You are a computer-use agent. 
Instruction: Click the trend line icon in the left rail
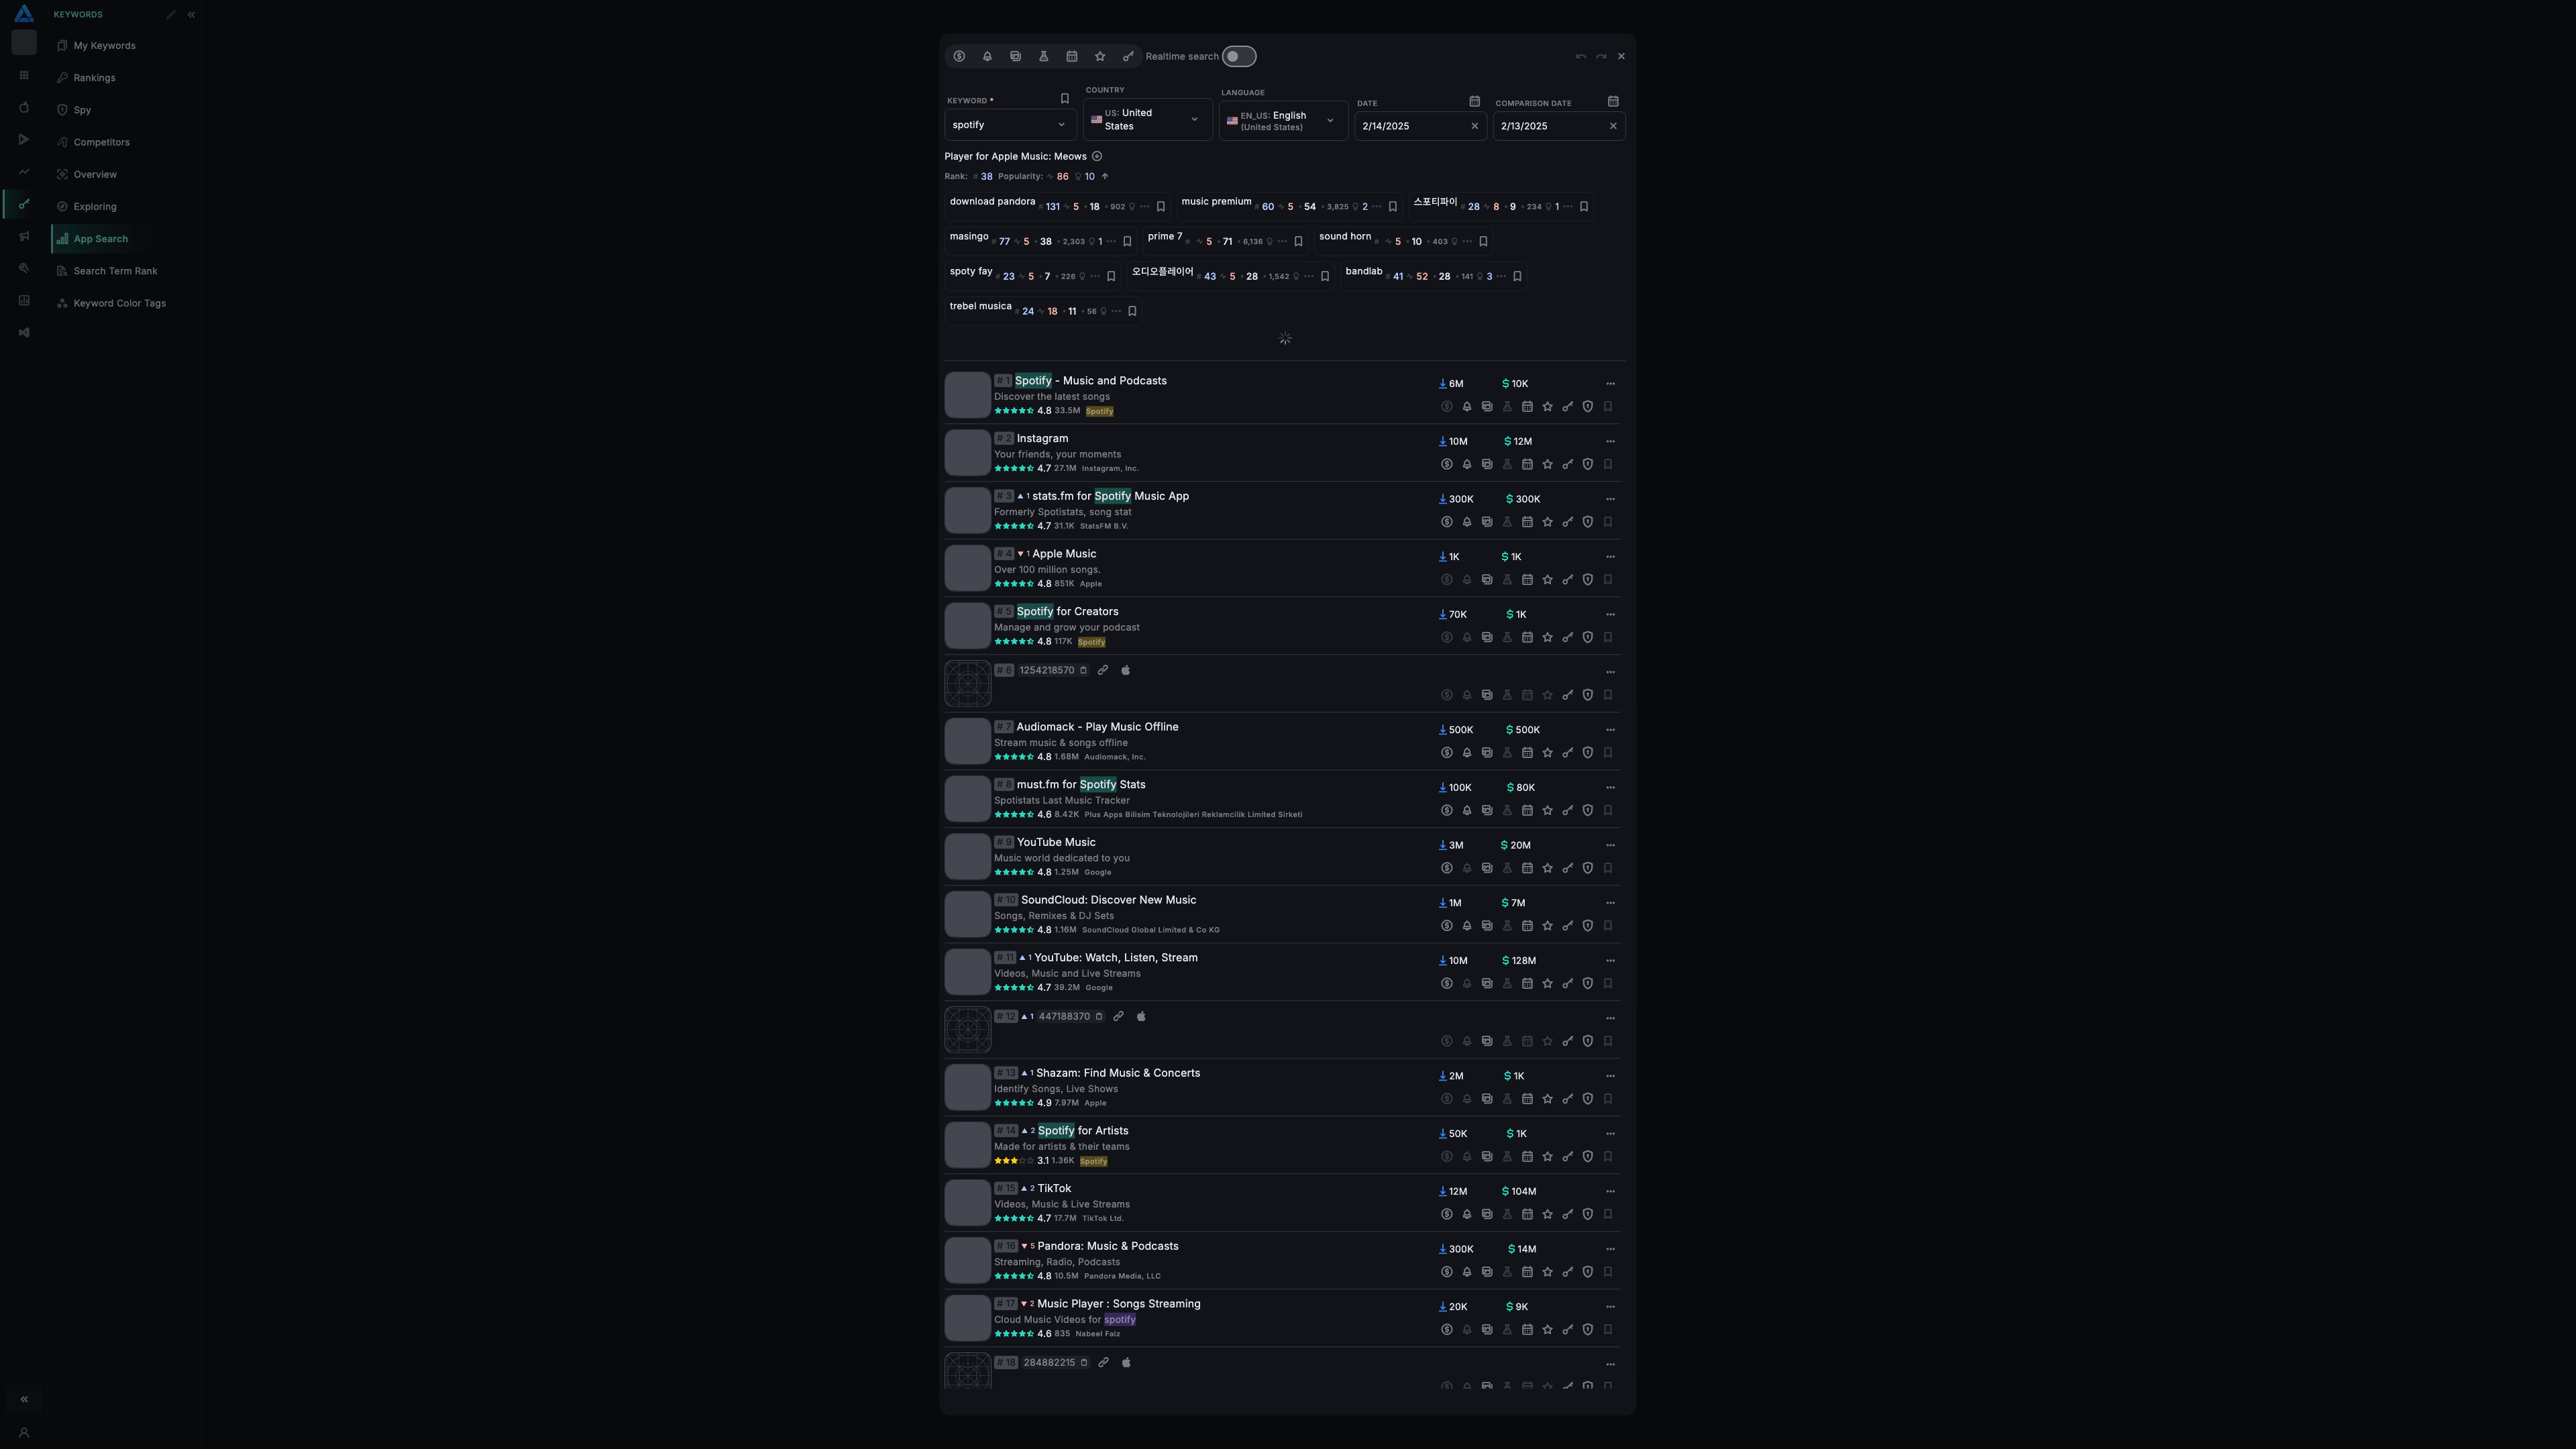[x=24, y=171]
